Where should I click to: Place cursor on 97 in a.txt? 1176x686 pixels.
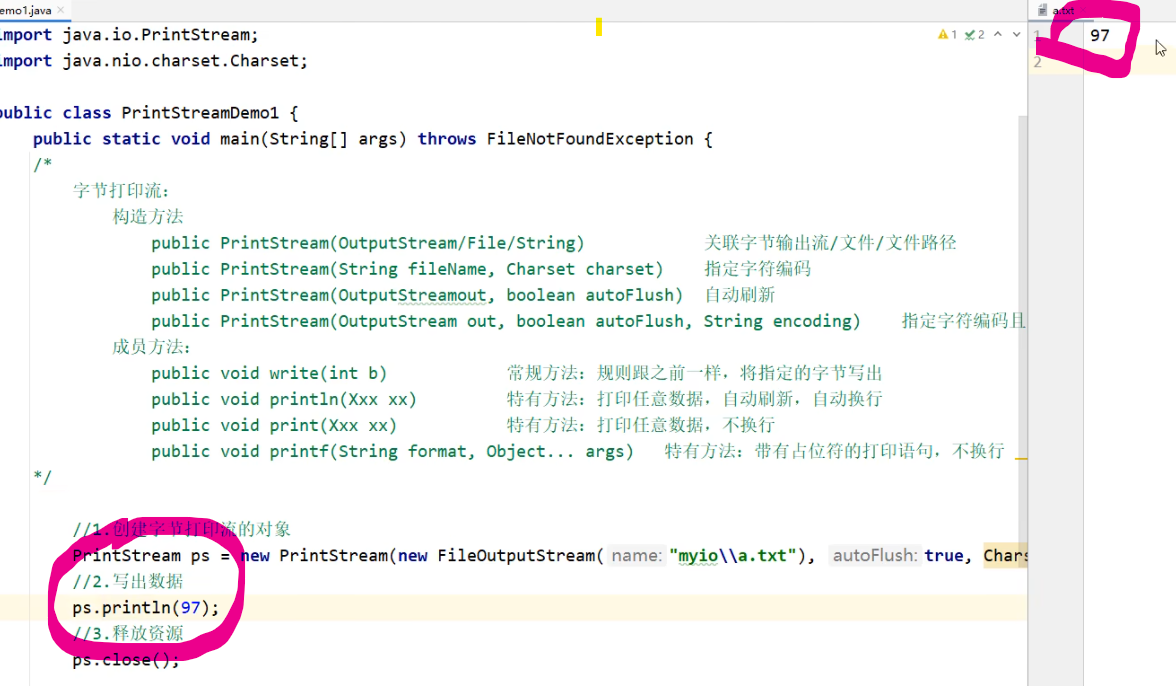pyautogui.click(x=1100, y=35)
